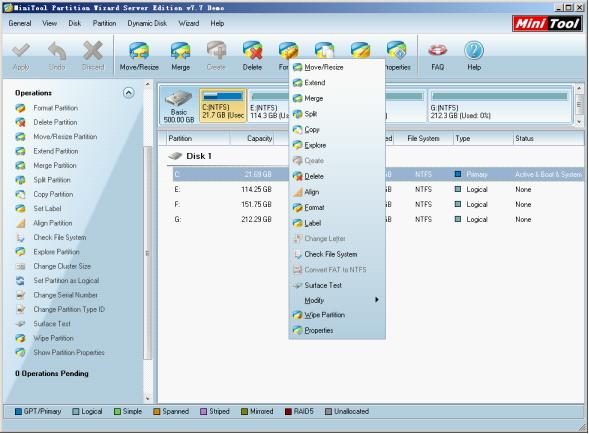Image resolution: width=589 pixels, height=434 pixels.
Task: Choose Label in the context menu
Action: (337, 223)
